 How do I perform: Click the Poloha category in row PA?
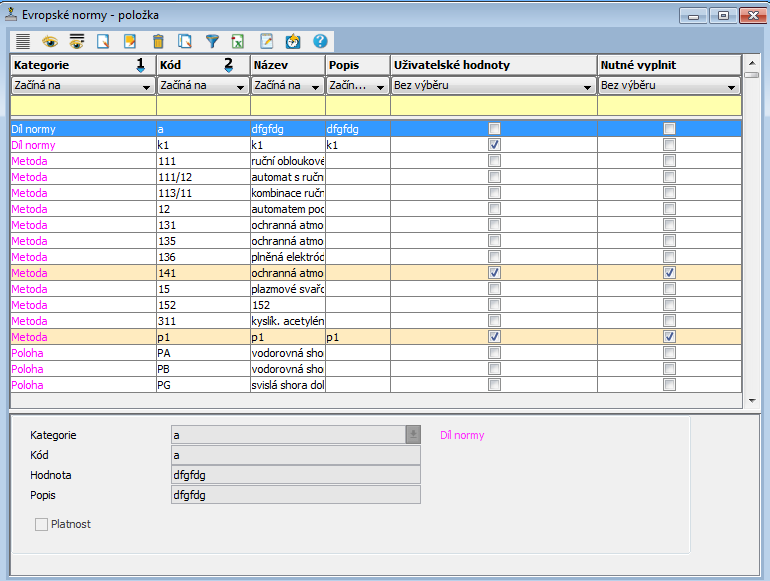28,353
